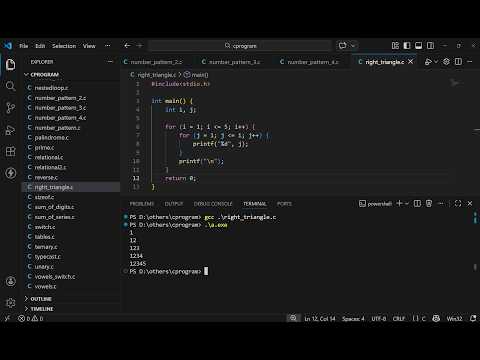This screenshot has width=480, height=360.
Task: Create a new terminal with plus icon
Action: (x=399, y=203)
